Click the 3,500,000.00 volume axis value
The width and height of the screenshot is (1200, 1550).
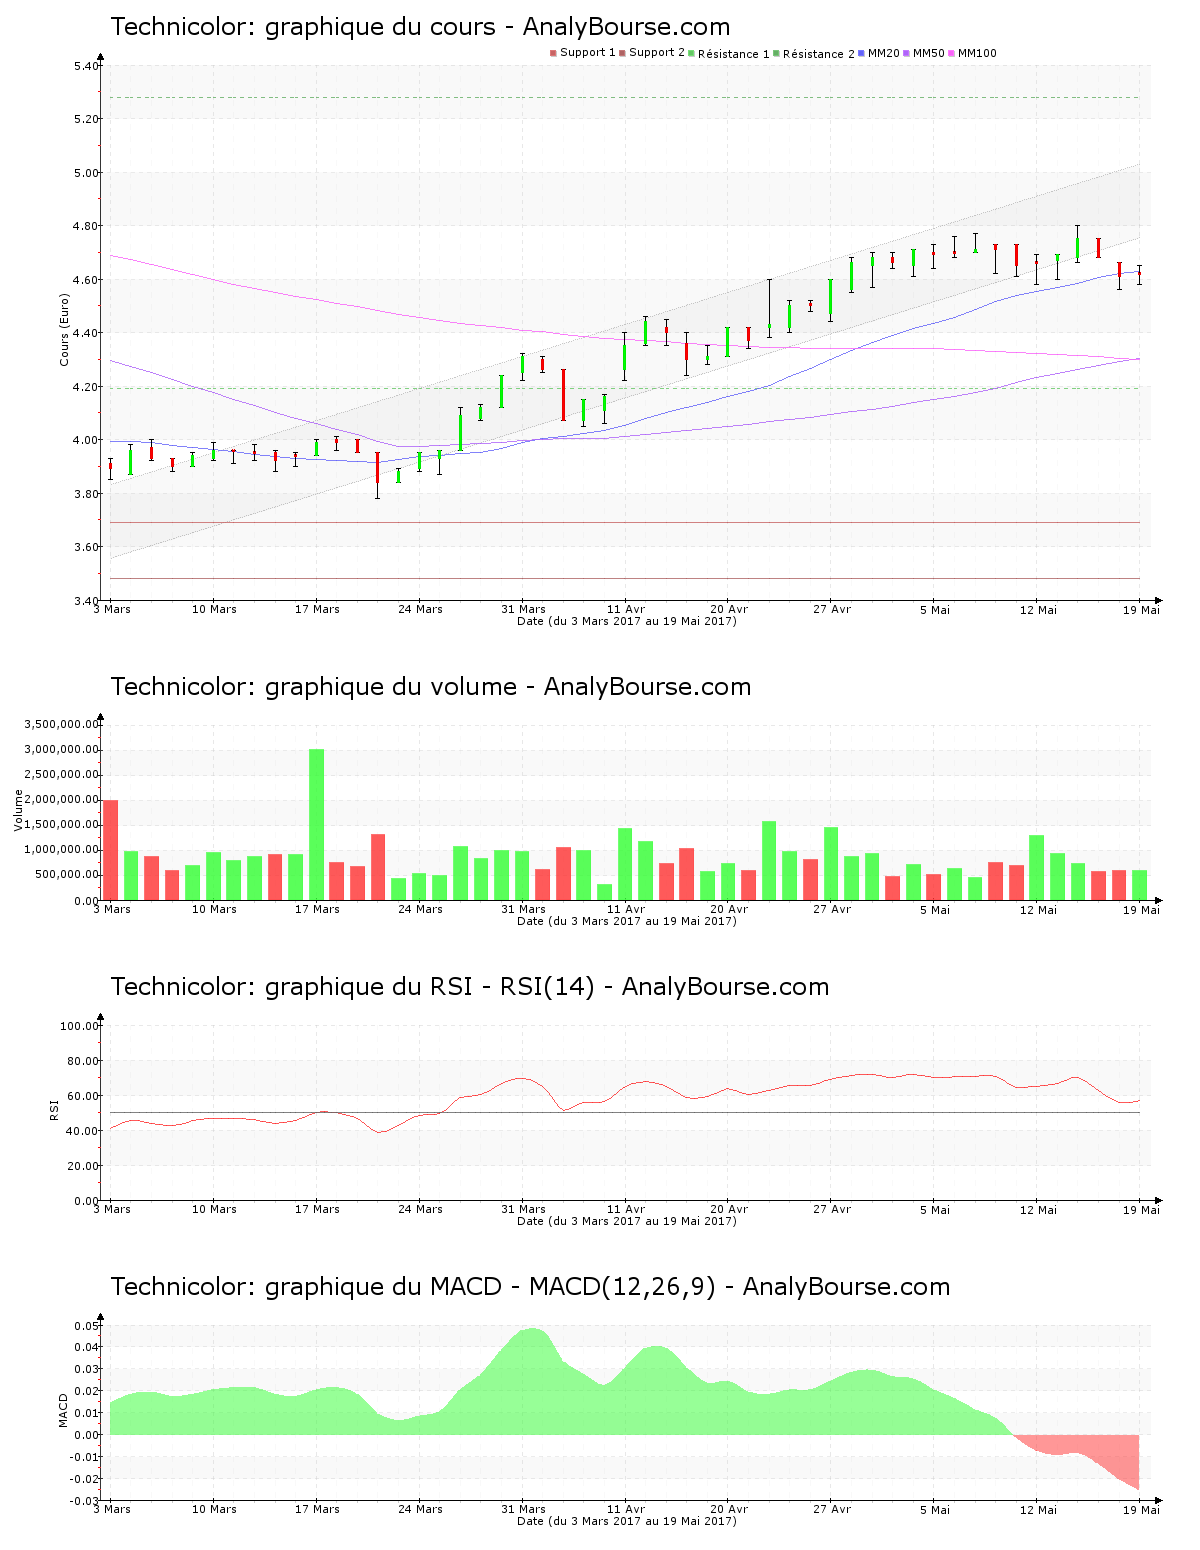pyautogui.click(x=61, y=724)
